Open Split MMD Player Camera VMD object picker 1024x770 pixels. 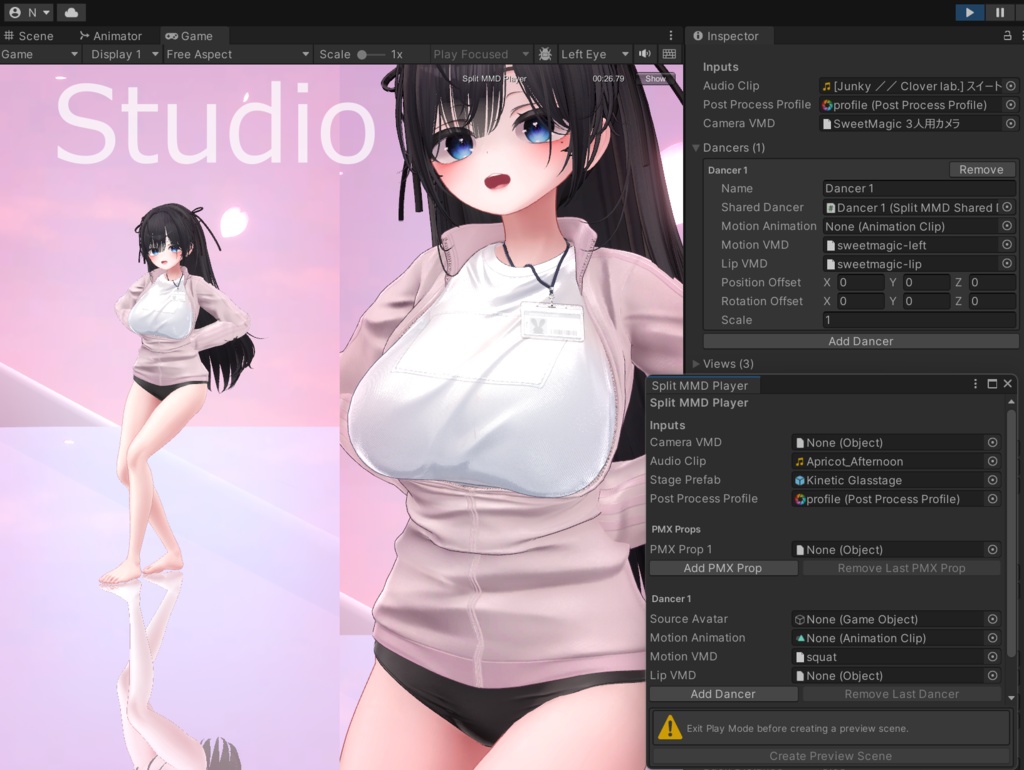[x=993, y=443]
